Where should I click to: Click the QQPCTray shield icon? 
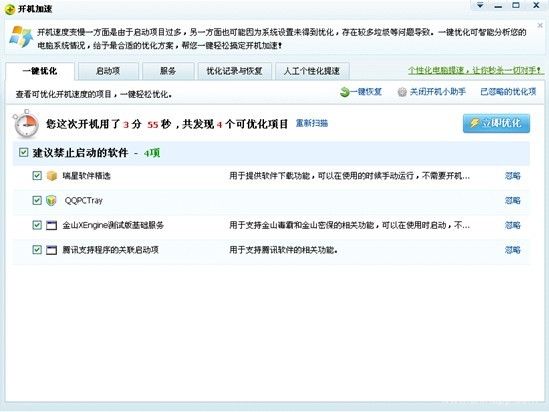point(51,201)
